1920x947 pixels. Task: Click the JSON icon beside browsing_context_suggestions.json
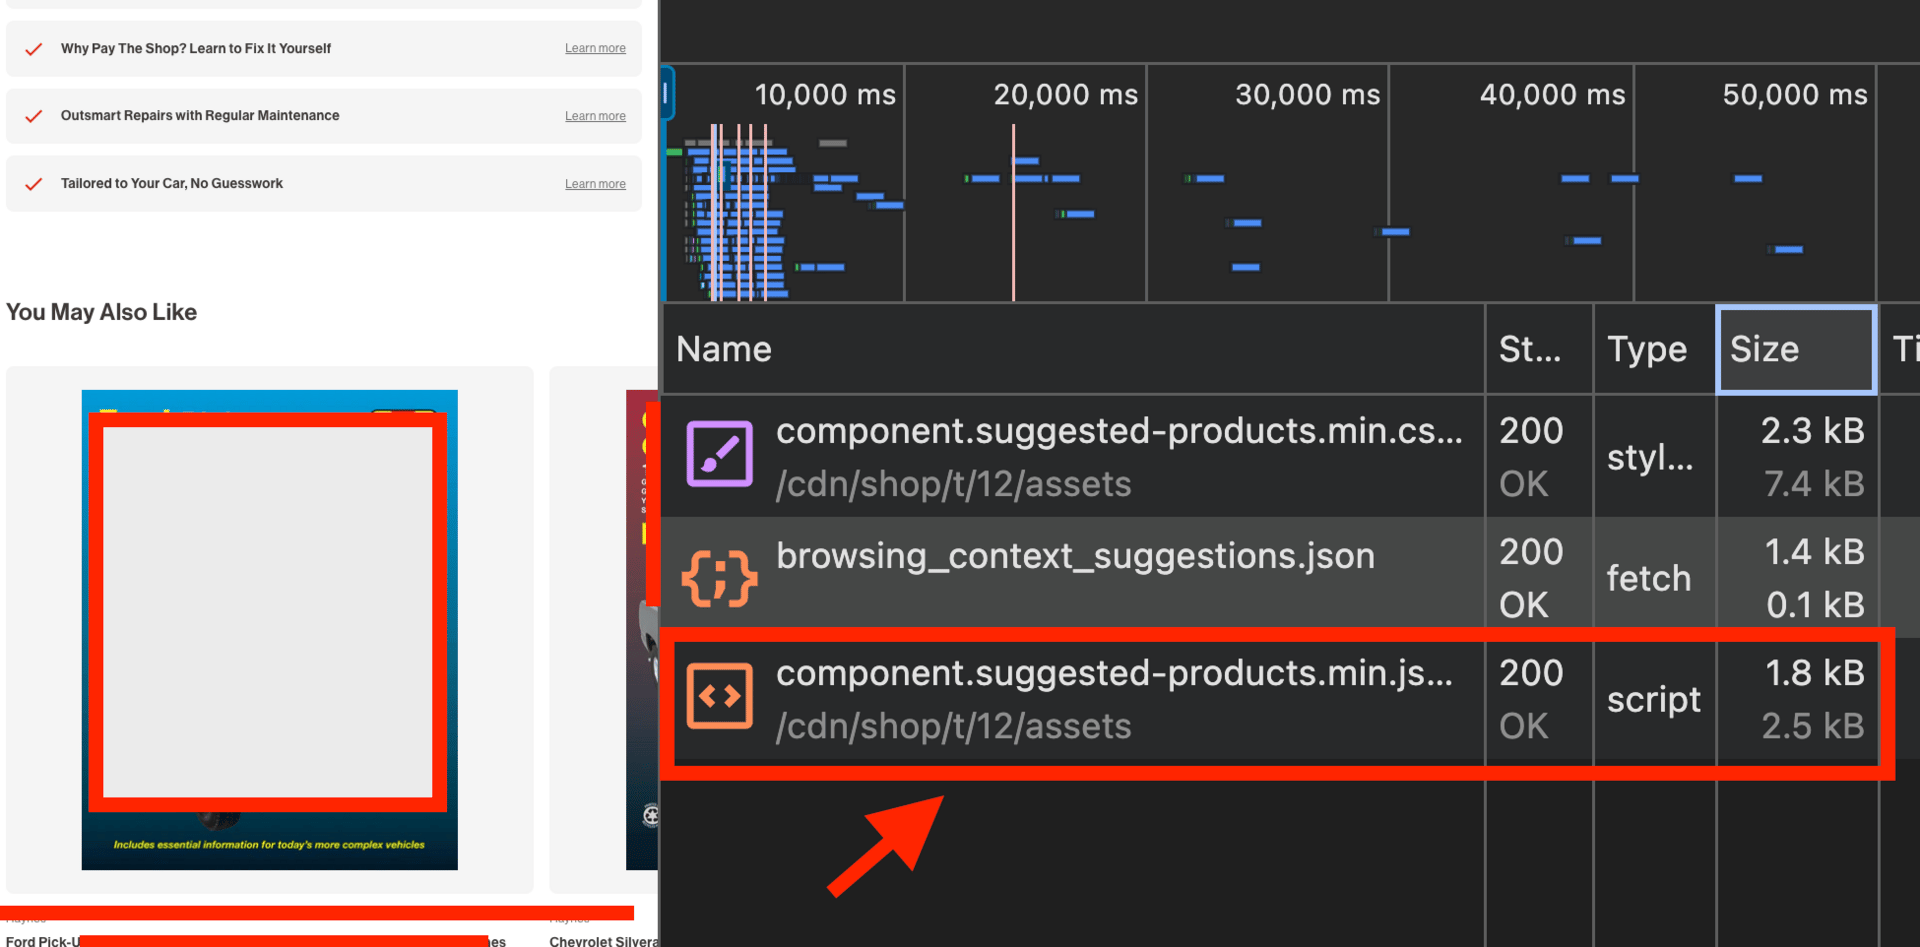pos(719,578)
